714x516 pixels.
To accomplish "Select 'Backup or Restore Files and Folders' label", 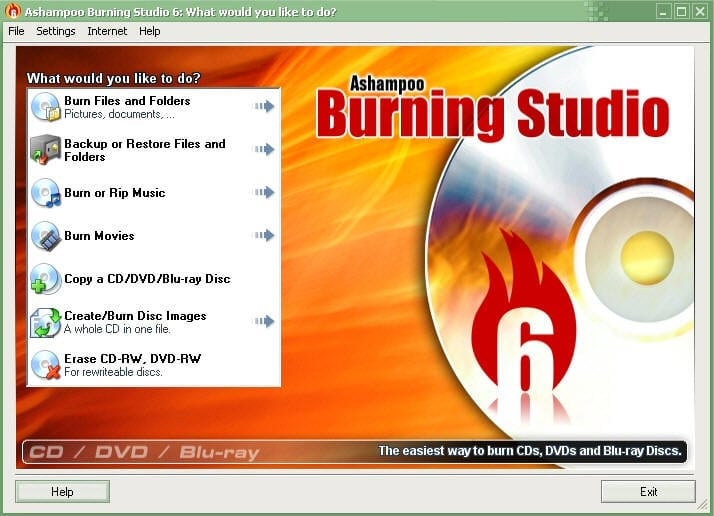I will pos(145,150).
